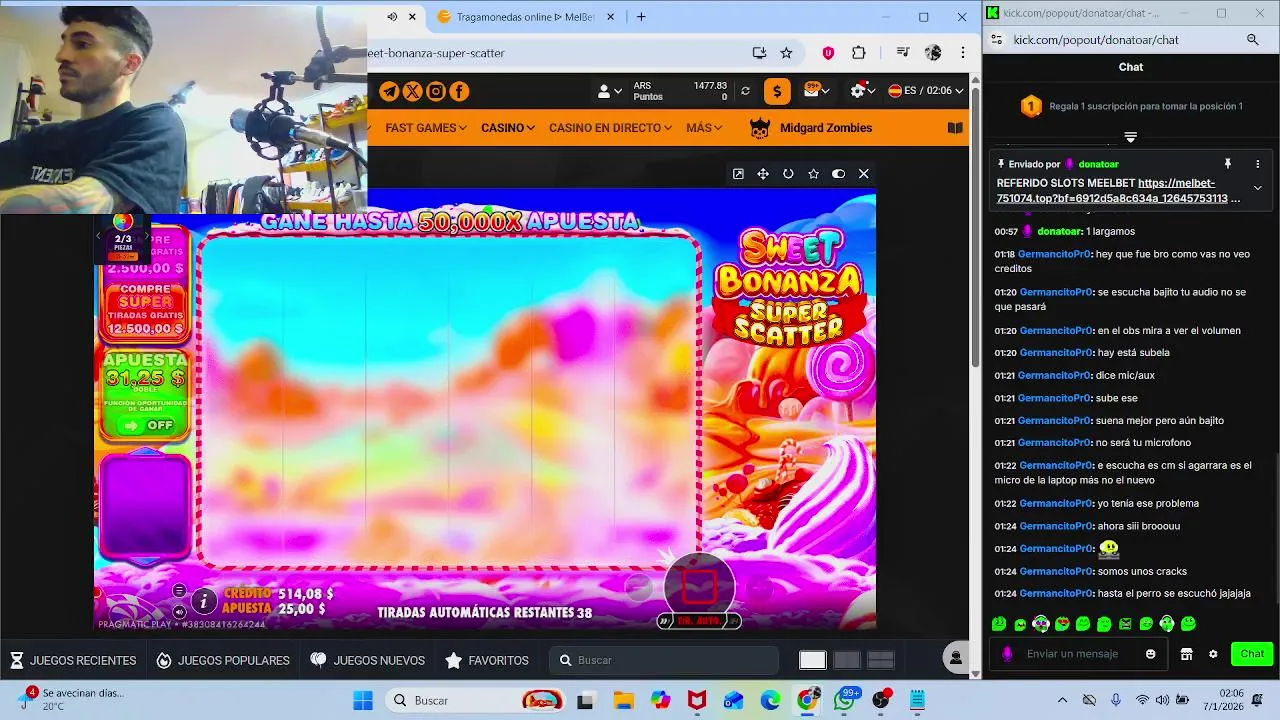Open the game info "i" button
Viewport: 1280px width, 720px height.
click(x=203, y=600)
